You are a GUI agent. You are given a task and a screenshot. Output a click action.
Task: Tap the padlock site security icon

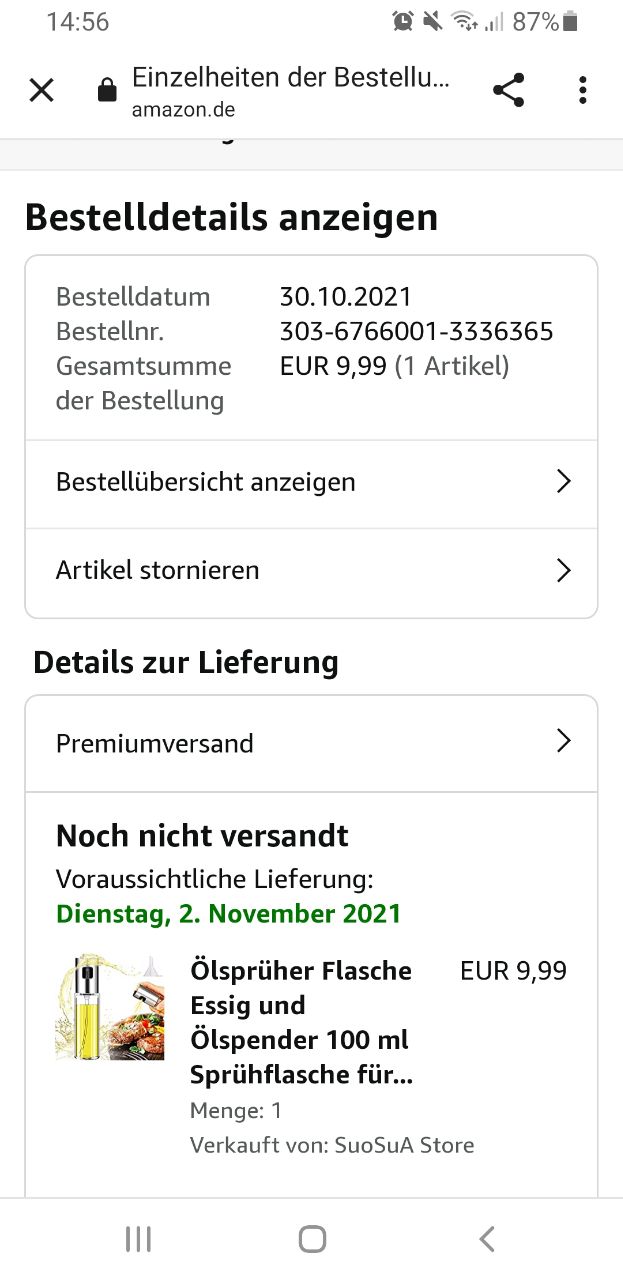click(107, 91)
